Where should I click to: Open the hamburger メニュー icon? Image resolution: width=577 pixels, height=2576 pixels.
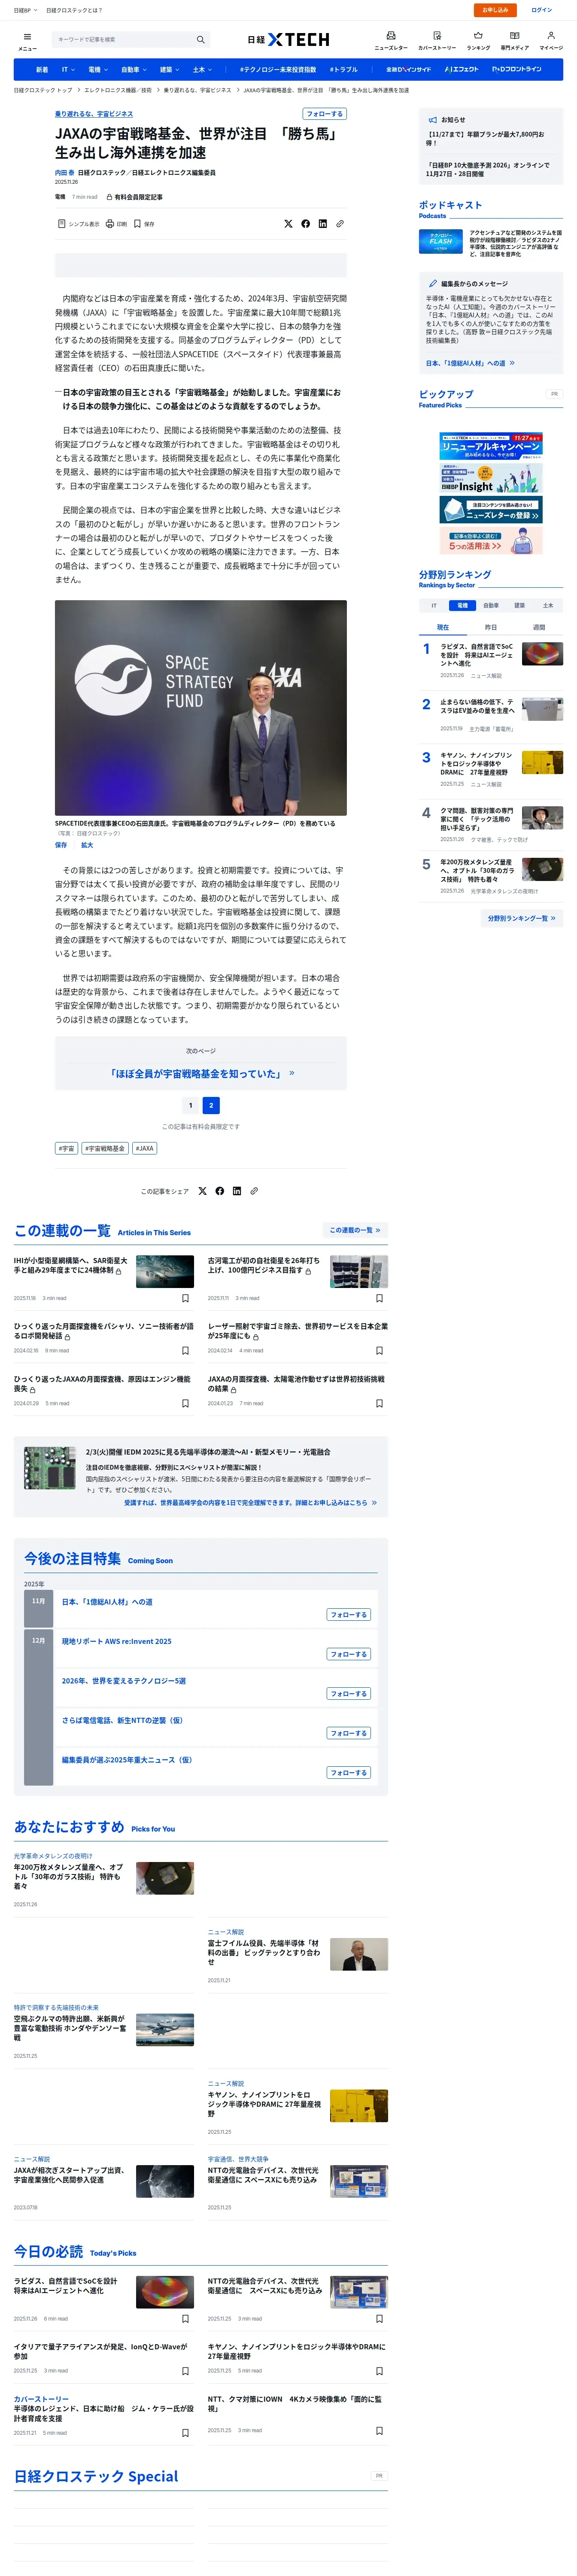click(27, 40)
